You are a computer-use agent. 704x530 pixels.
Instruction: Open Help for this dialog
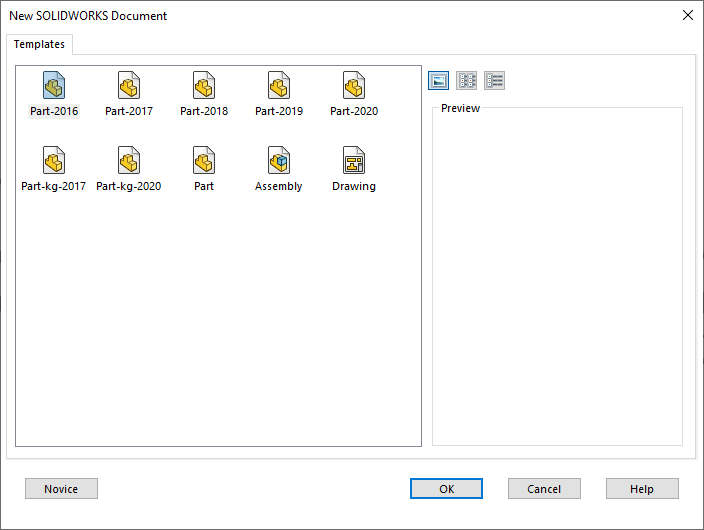(642, 489)
